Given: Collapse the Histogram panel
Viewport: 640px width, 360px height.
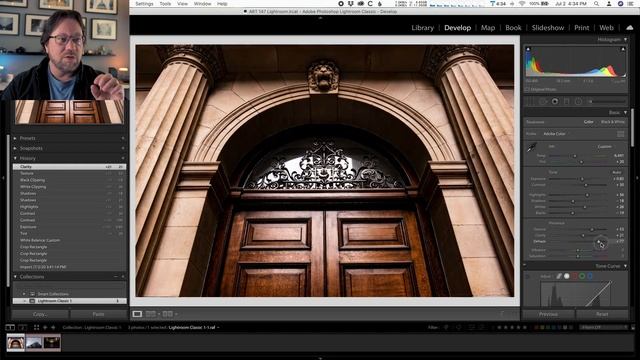Looking at the screenshot, I should 625,40.
